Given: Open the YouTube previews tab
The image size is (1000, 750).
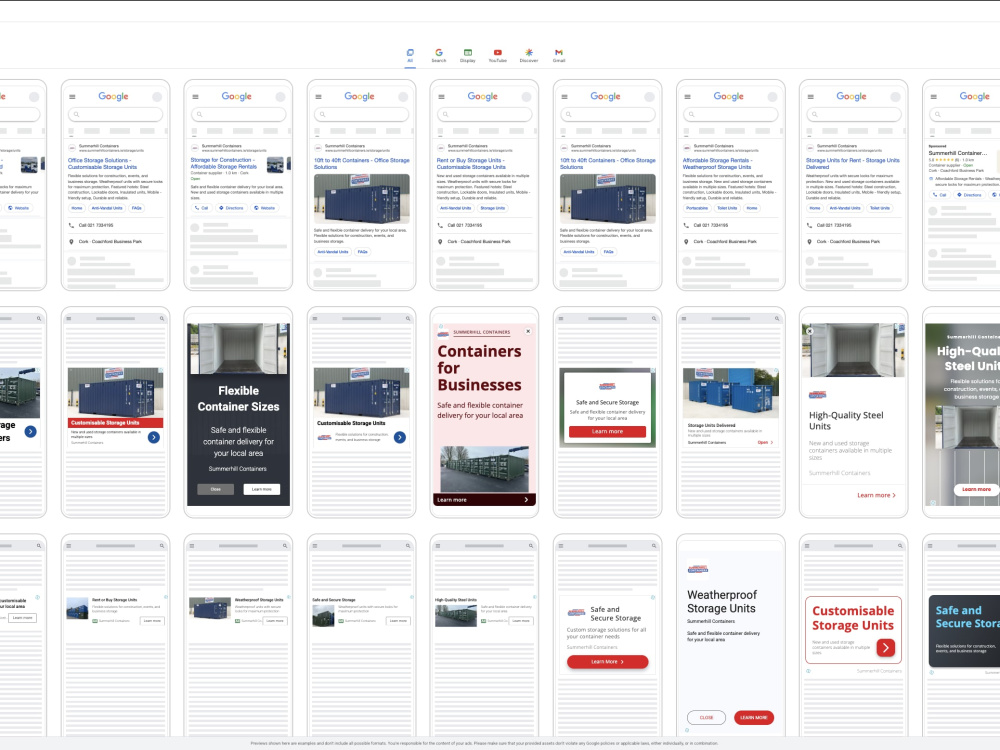Looking at the screenshot, I should point(497,55).
